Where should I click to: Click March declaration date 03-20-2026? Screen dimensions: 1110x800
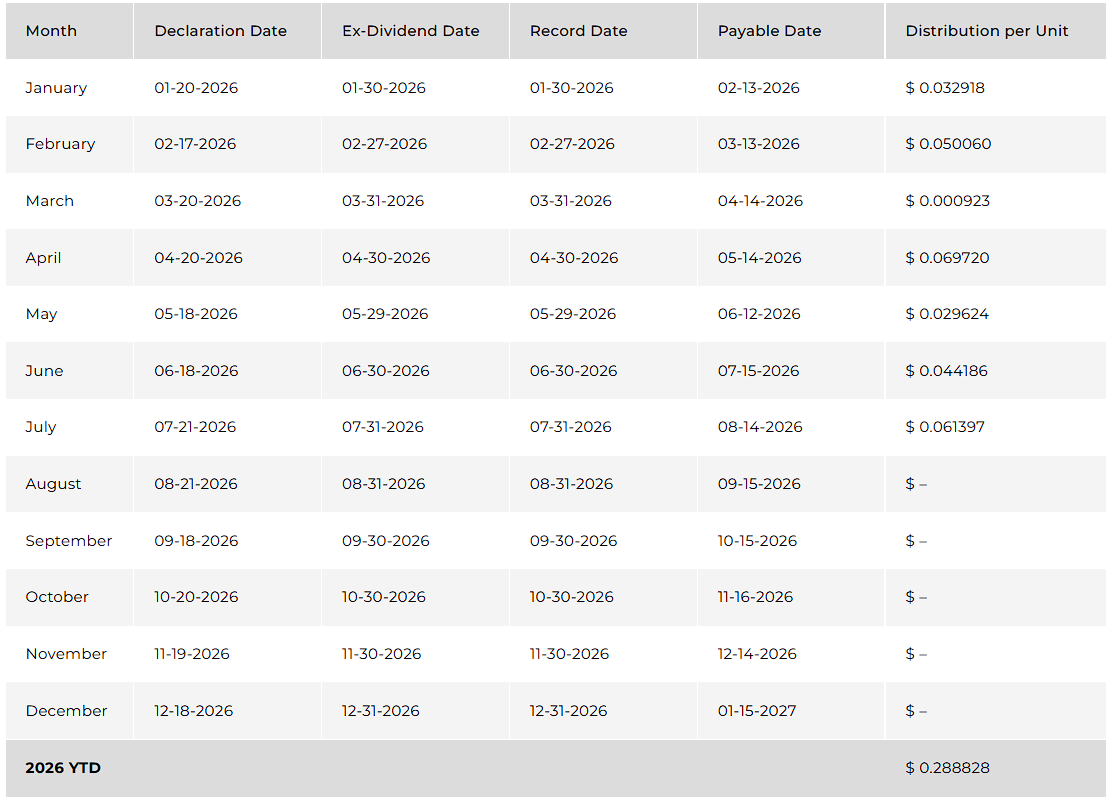(198, 201)
